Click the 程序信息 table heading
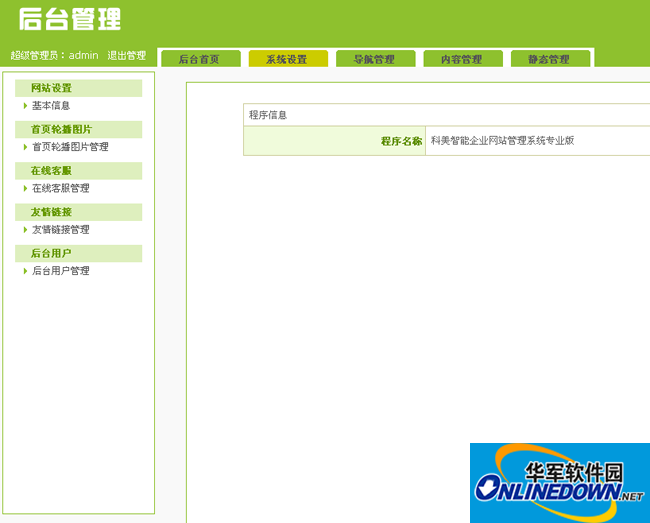Screen dimensions: 650x523 [268, 115]
